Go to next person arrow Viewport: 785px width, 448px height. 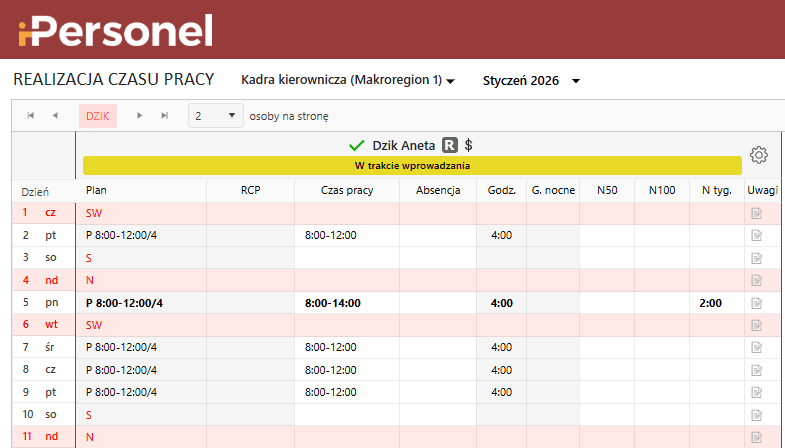pyautogui.click(x=141, y=116)
